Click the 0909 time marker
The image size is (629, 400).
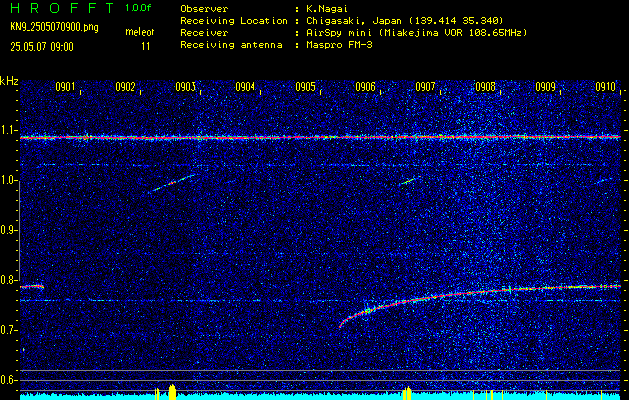[x=545, y=87]
